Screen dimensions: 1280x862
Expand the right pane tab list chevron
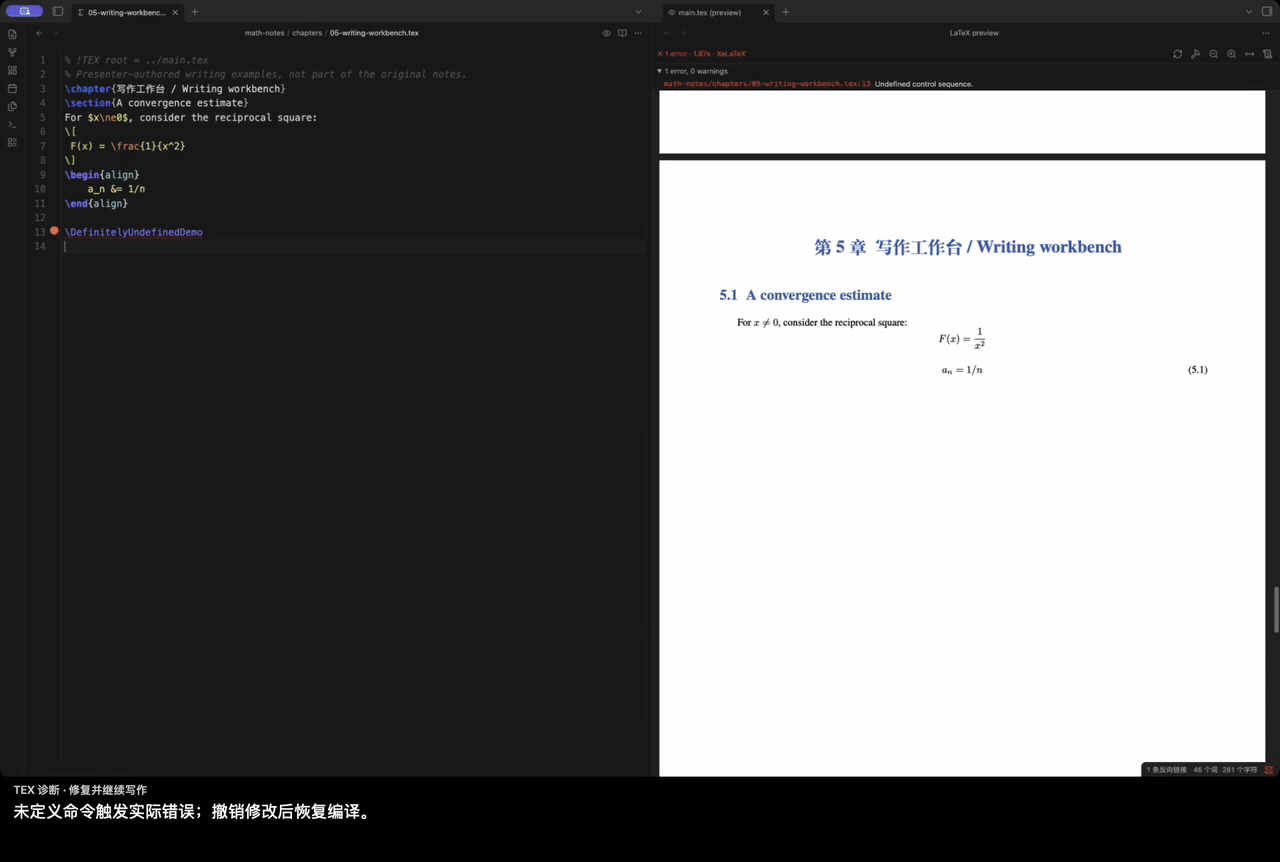coord(1249,12)
